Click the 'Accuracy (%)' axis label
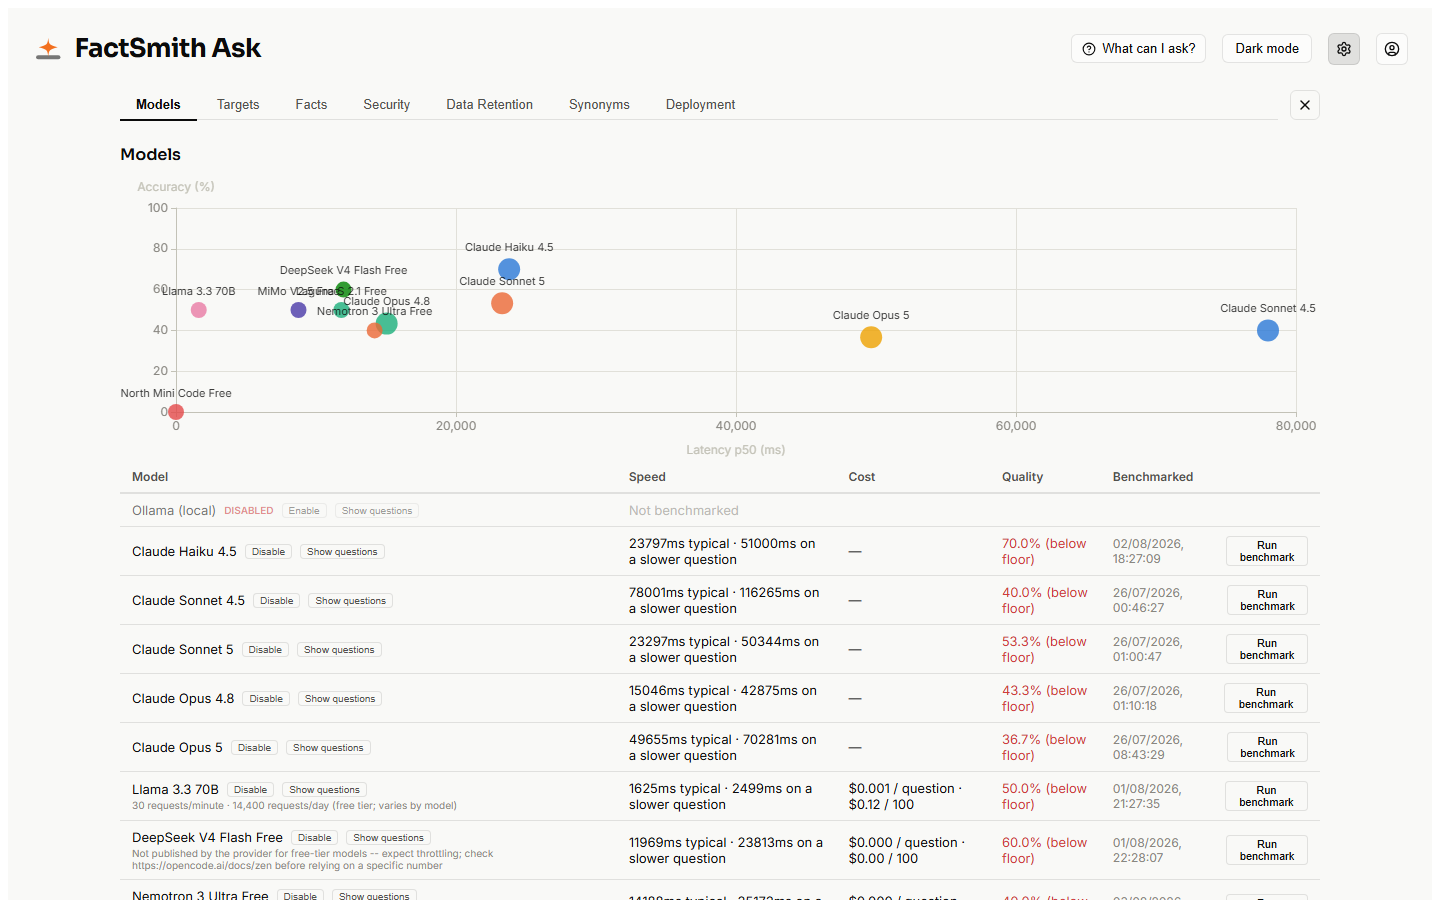The height and width of the screenshot is (900, 1440). (176, 187)
